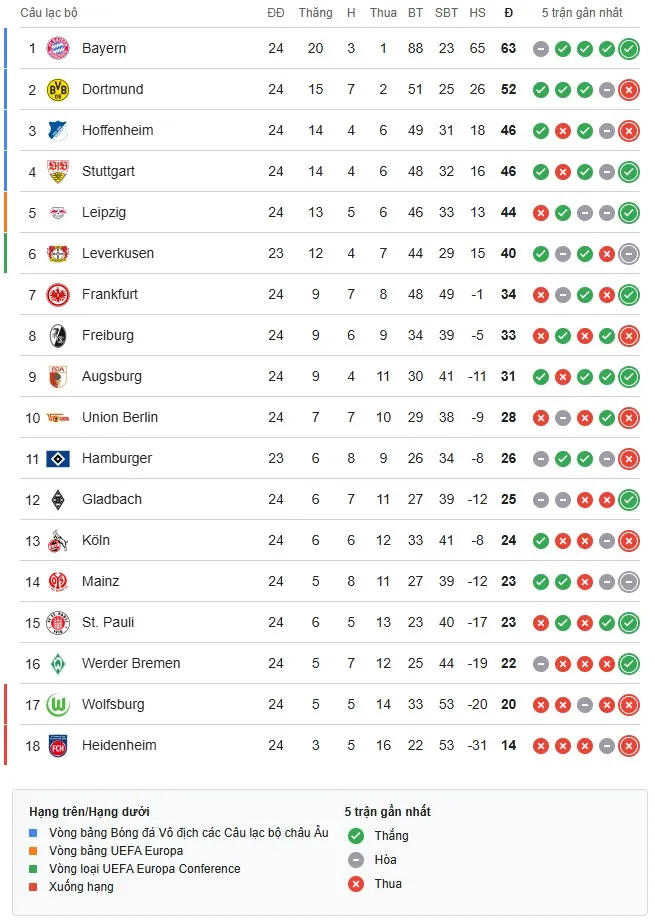This screenshot has width=655, height=924.
Task: Open the Union Berlin club page
Action: [x=122, y=417]
